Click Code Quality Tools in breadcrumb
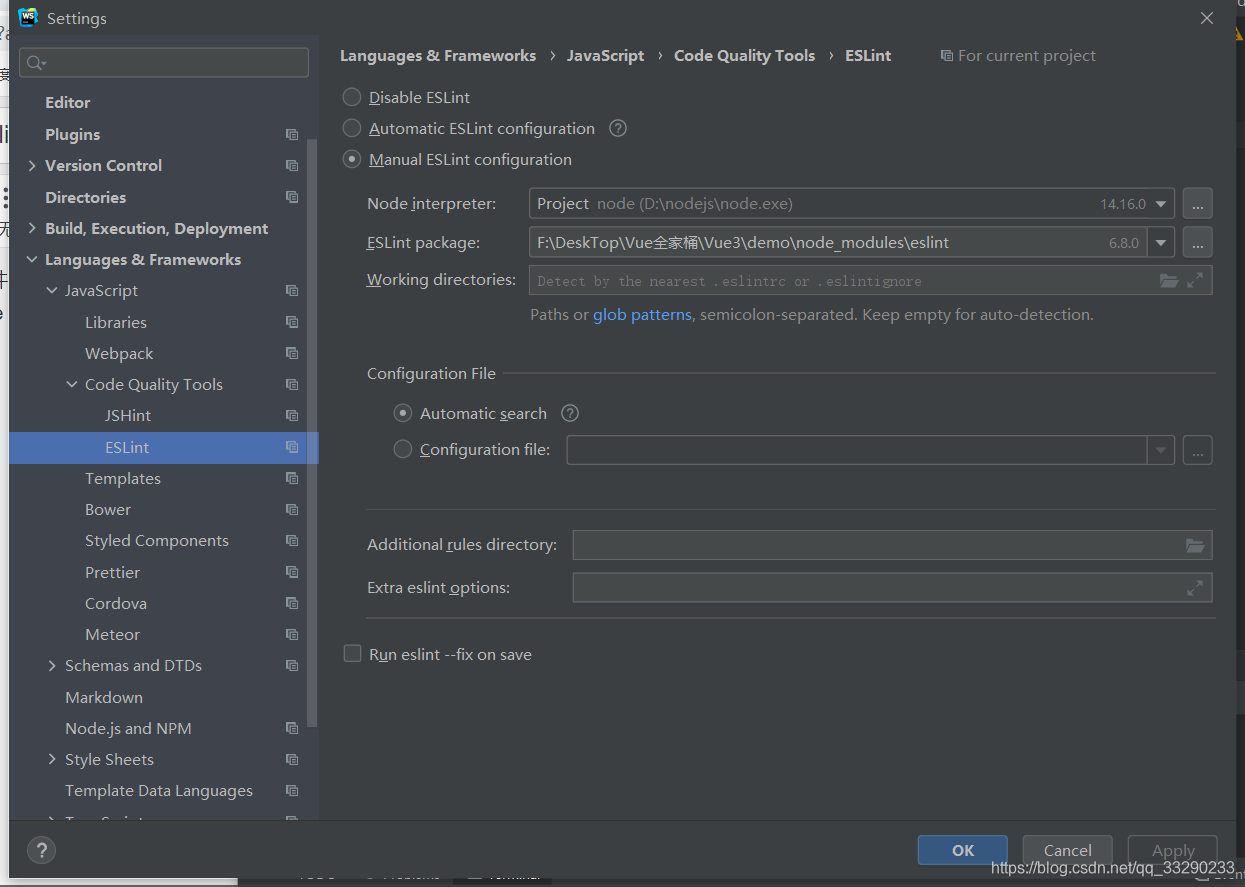 (744, 56)
